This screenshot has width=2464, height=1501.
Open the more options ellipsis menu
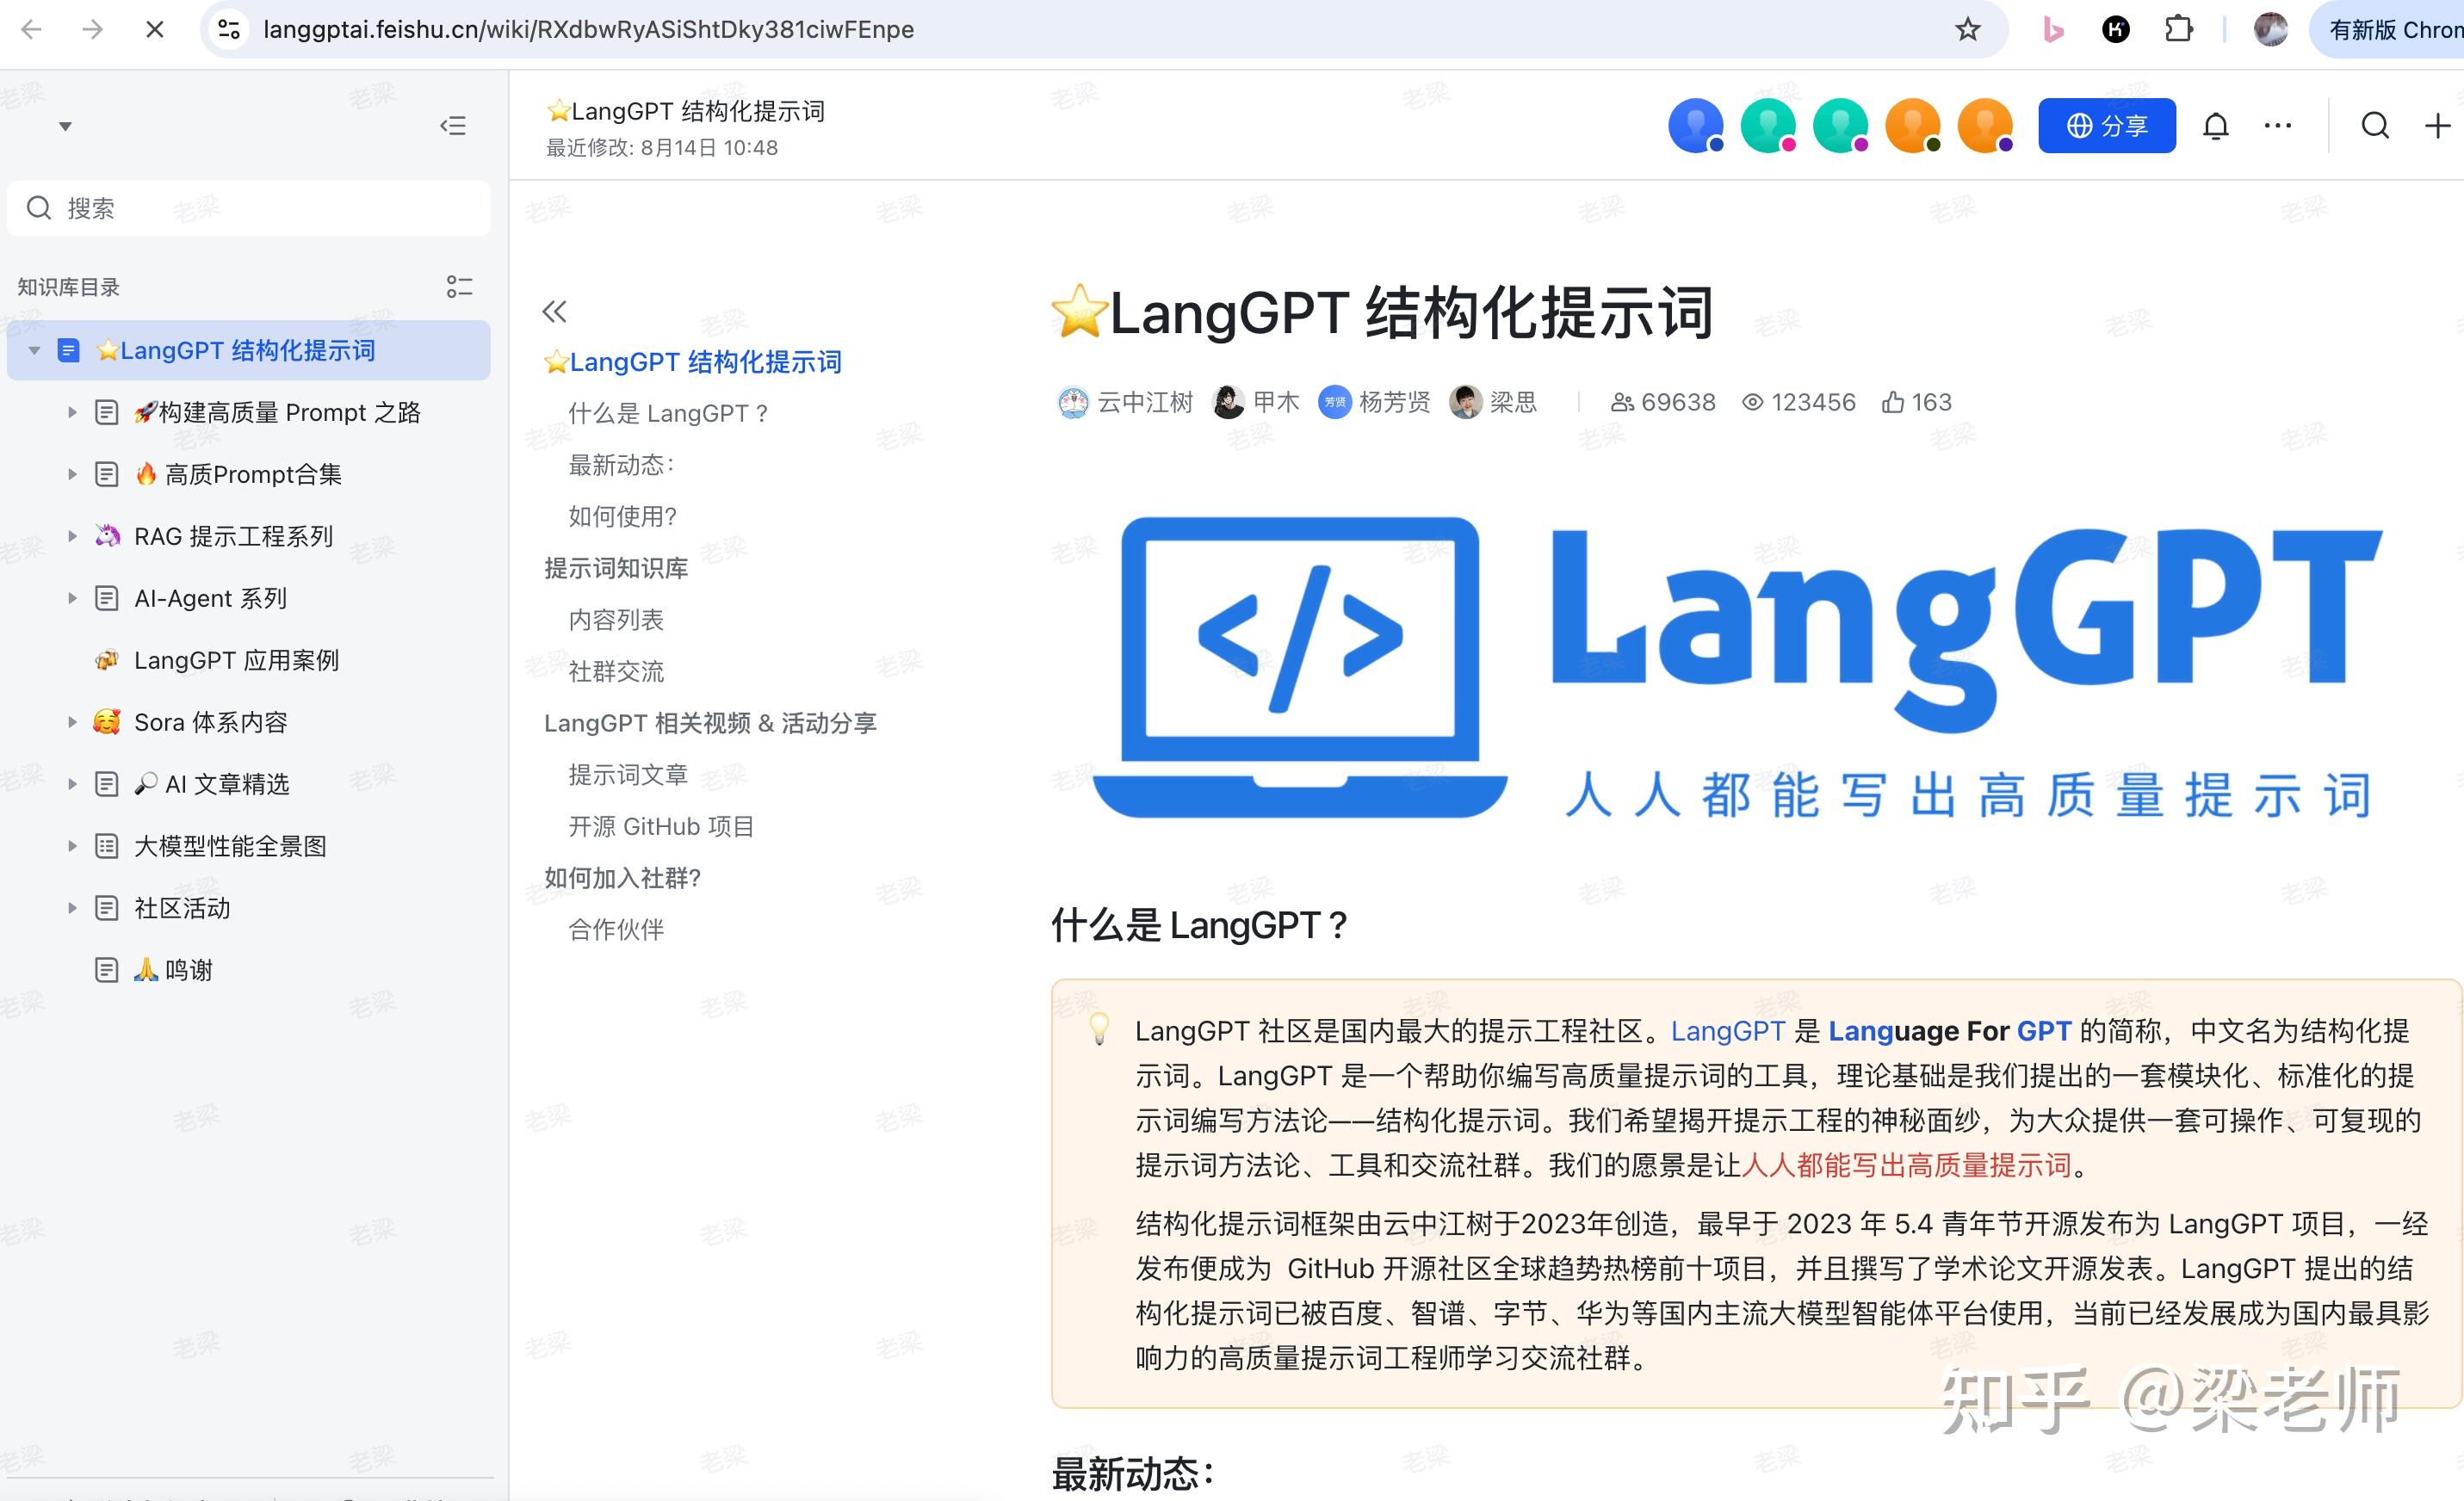(2277, 125)
